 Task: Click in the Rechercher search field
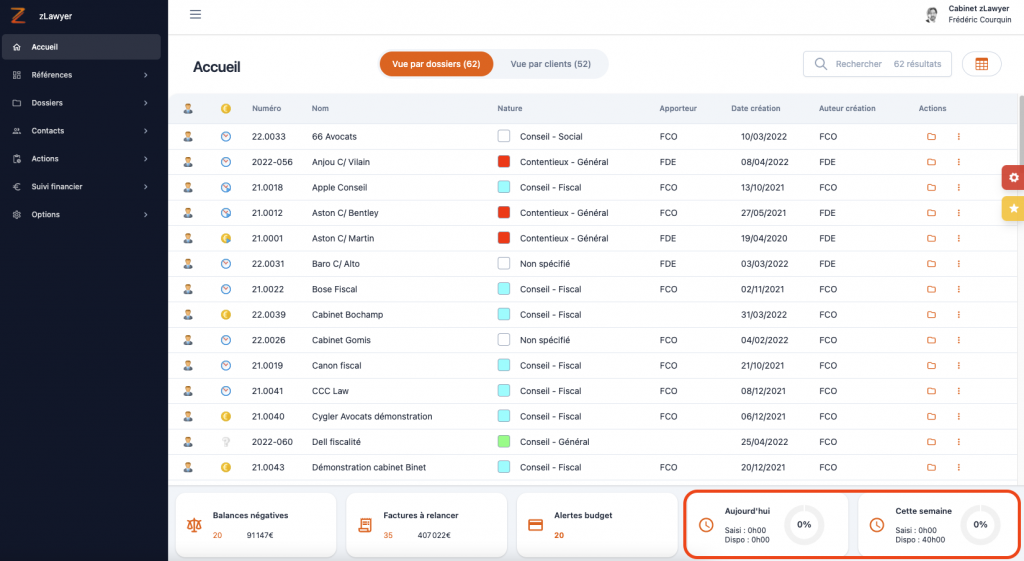pos(860,64)
